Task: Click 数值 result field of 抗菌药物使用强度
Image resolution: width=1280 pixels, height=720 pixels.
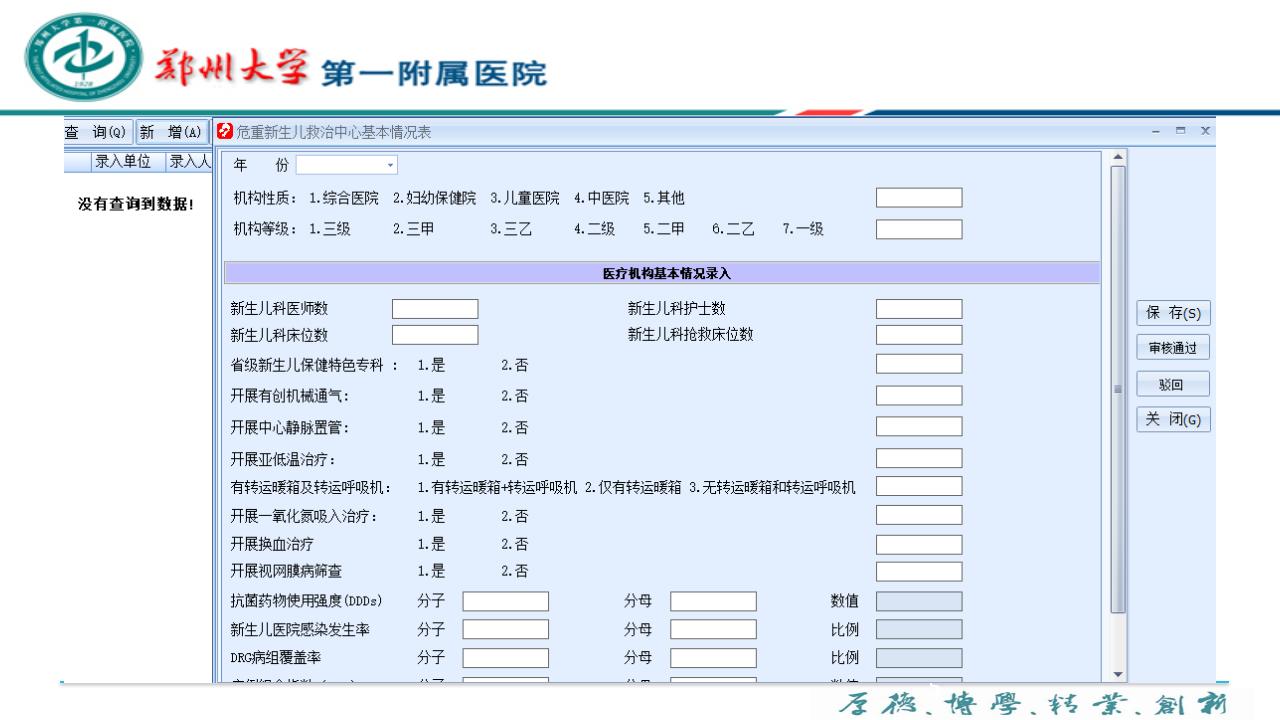Action: (919, 601)
